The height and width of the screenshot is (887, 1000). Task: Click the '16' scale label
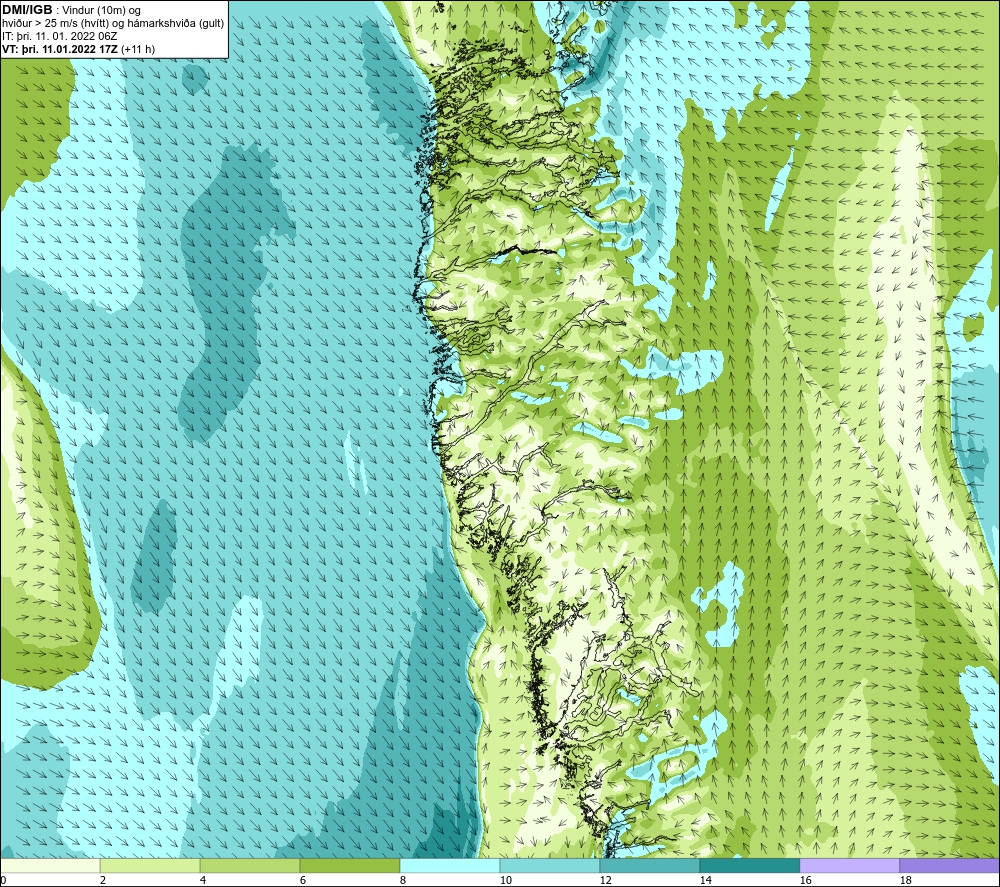pyautogui.click(x=805, y=880)
